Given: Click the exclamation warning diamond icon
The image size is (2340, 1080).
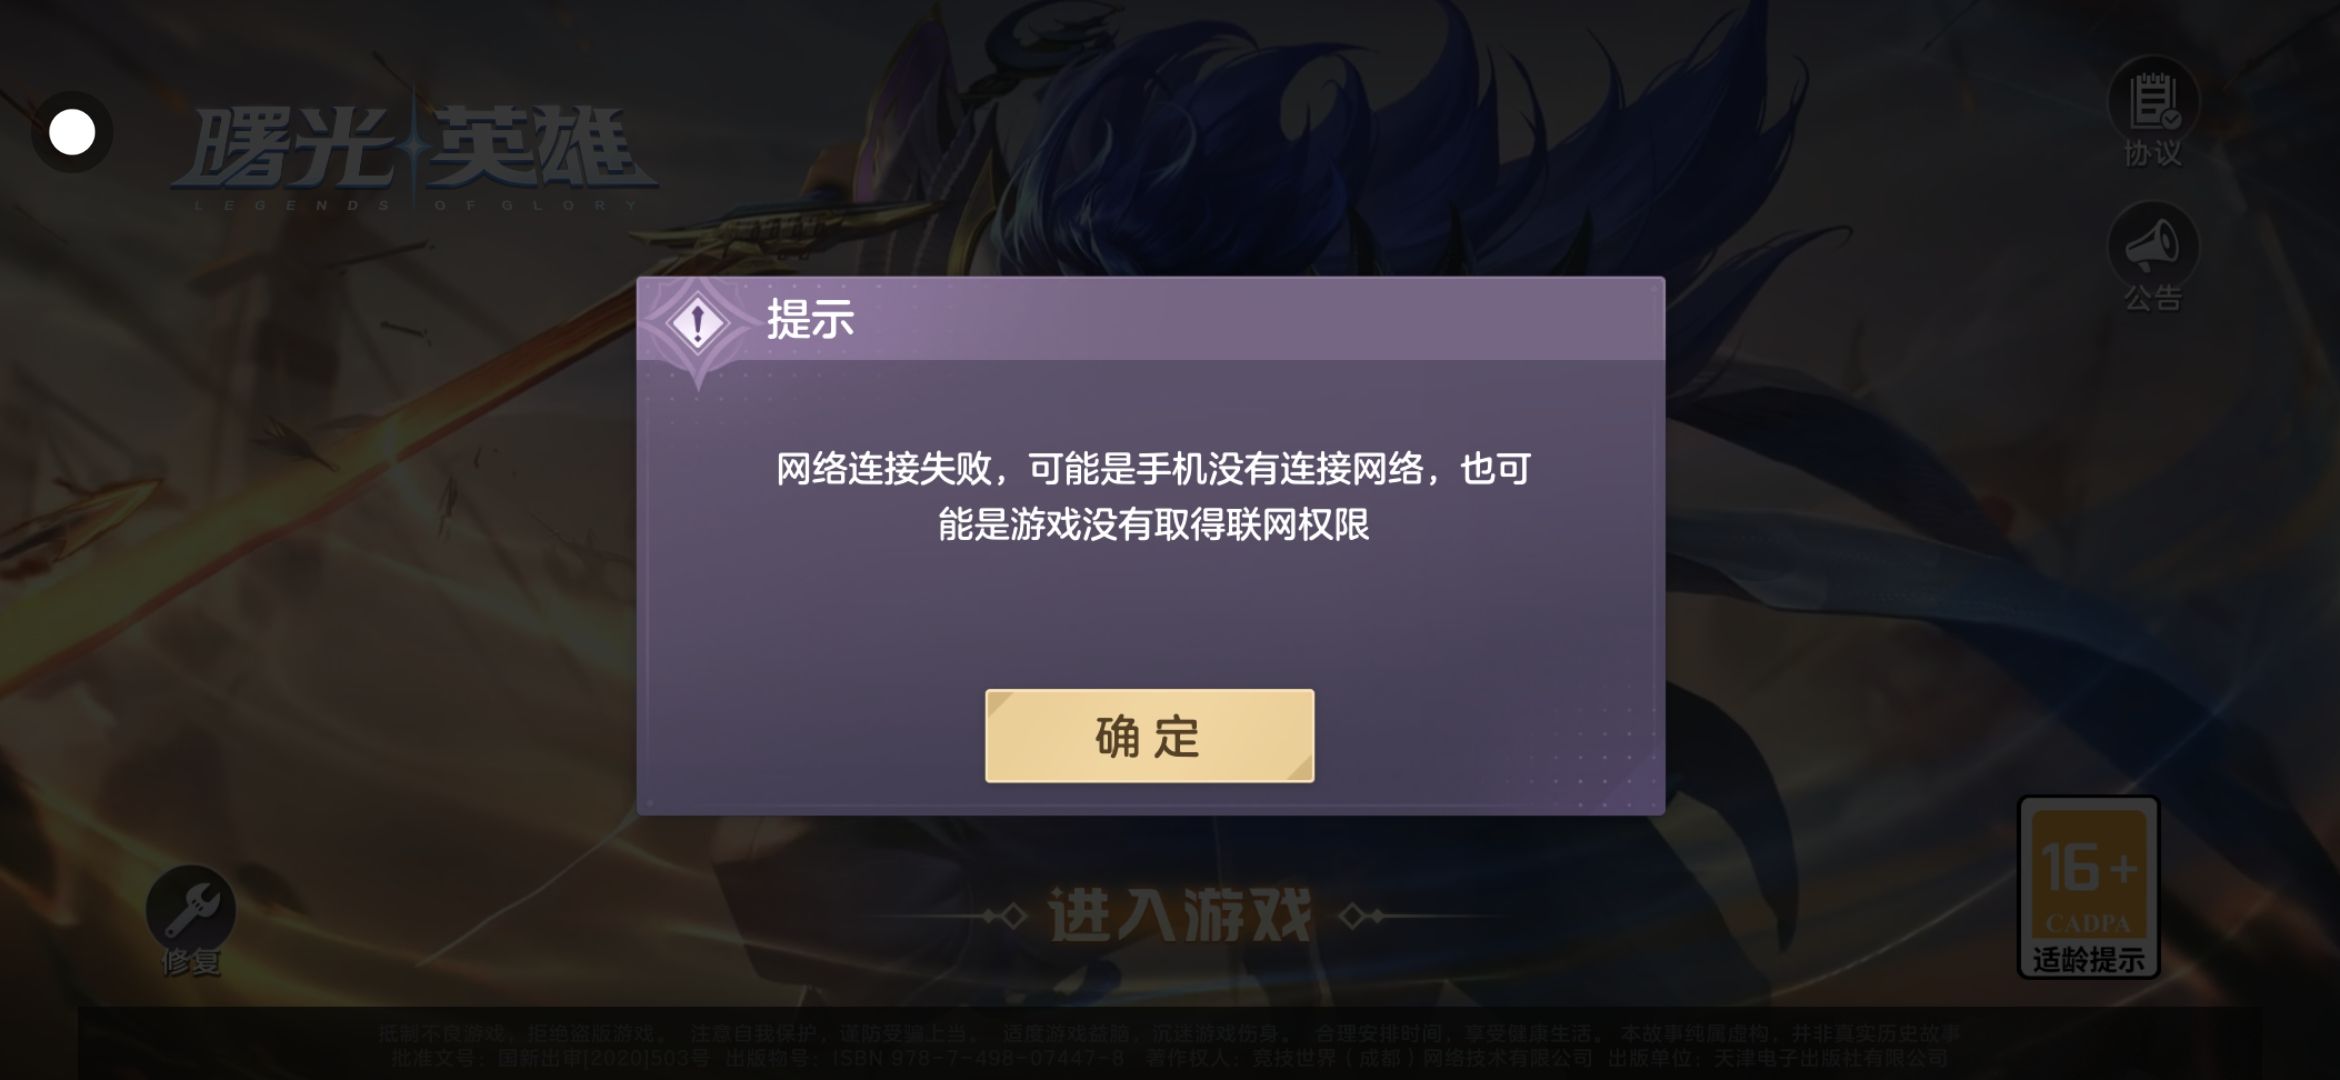Looking at the screenshot, I should coord(698,324).
